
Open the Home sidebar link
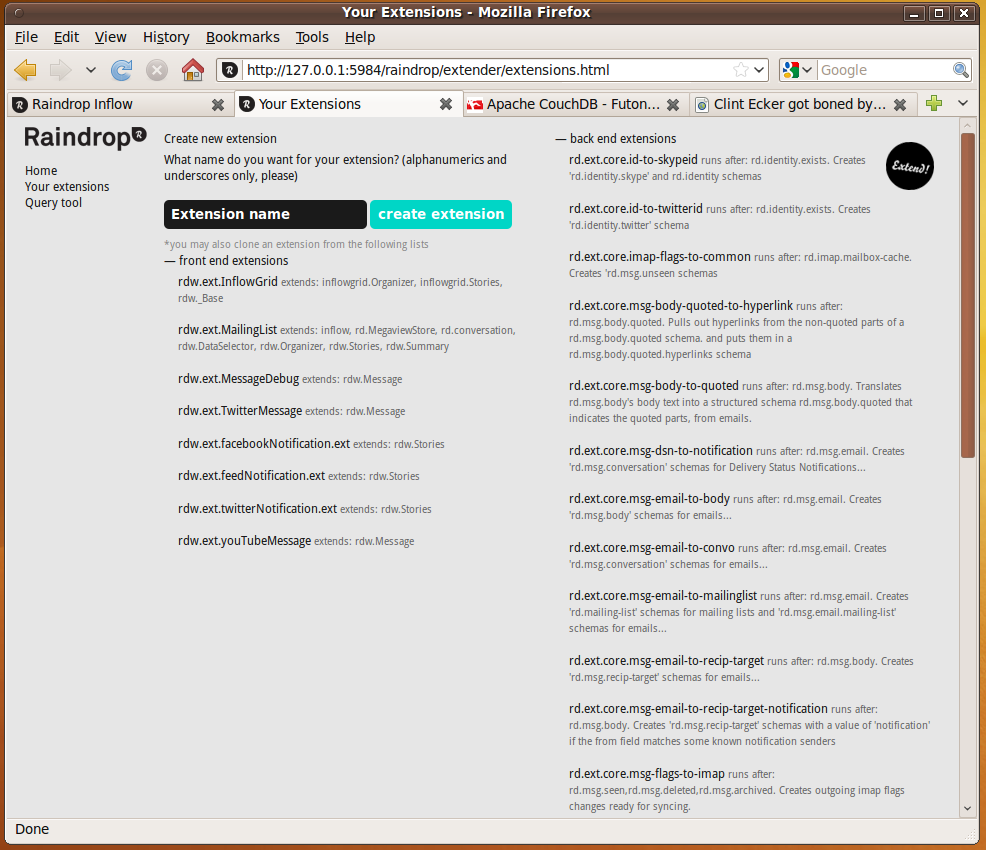coord(41,170)
